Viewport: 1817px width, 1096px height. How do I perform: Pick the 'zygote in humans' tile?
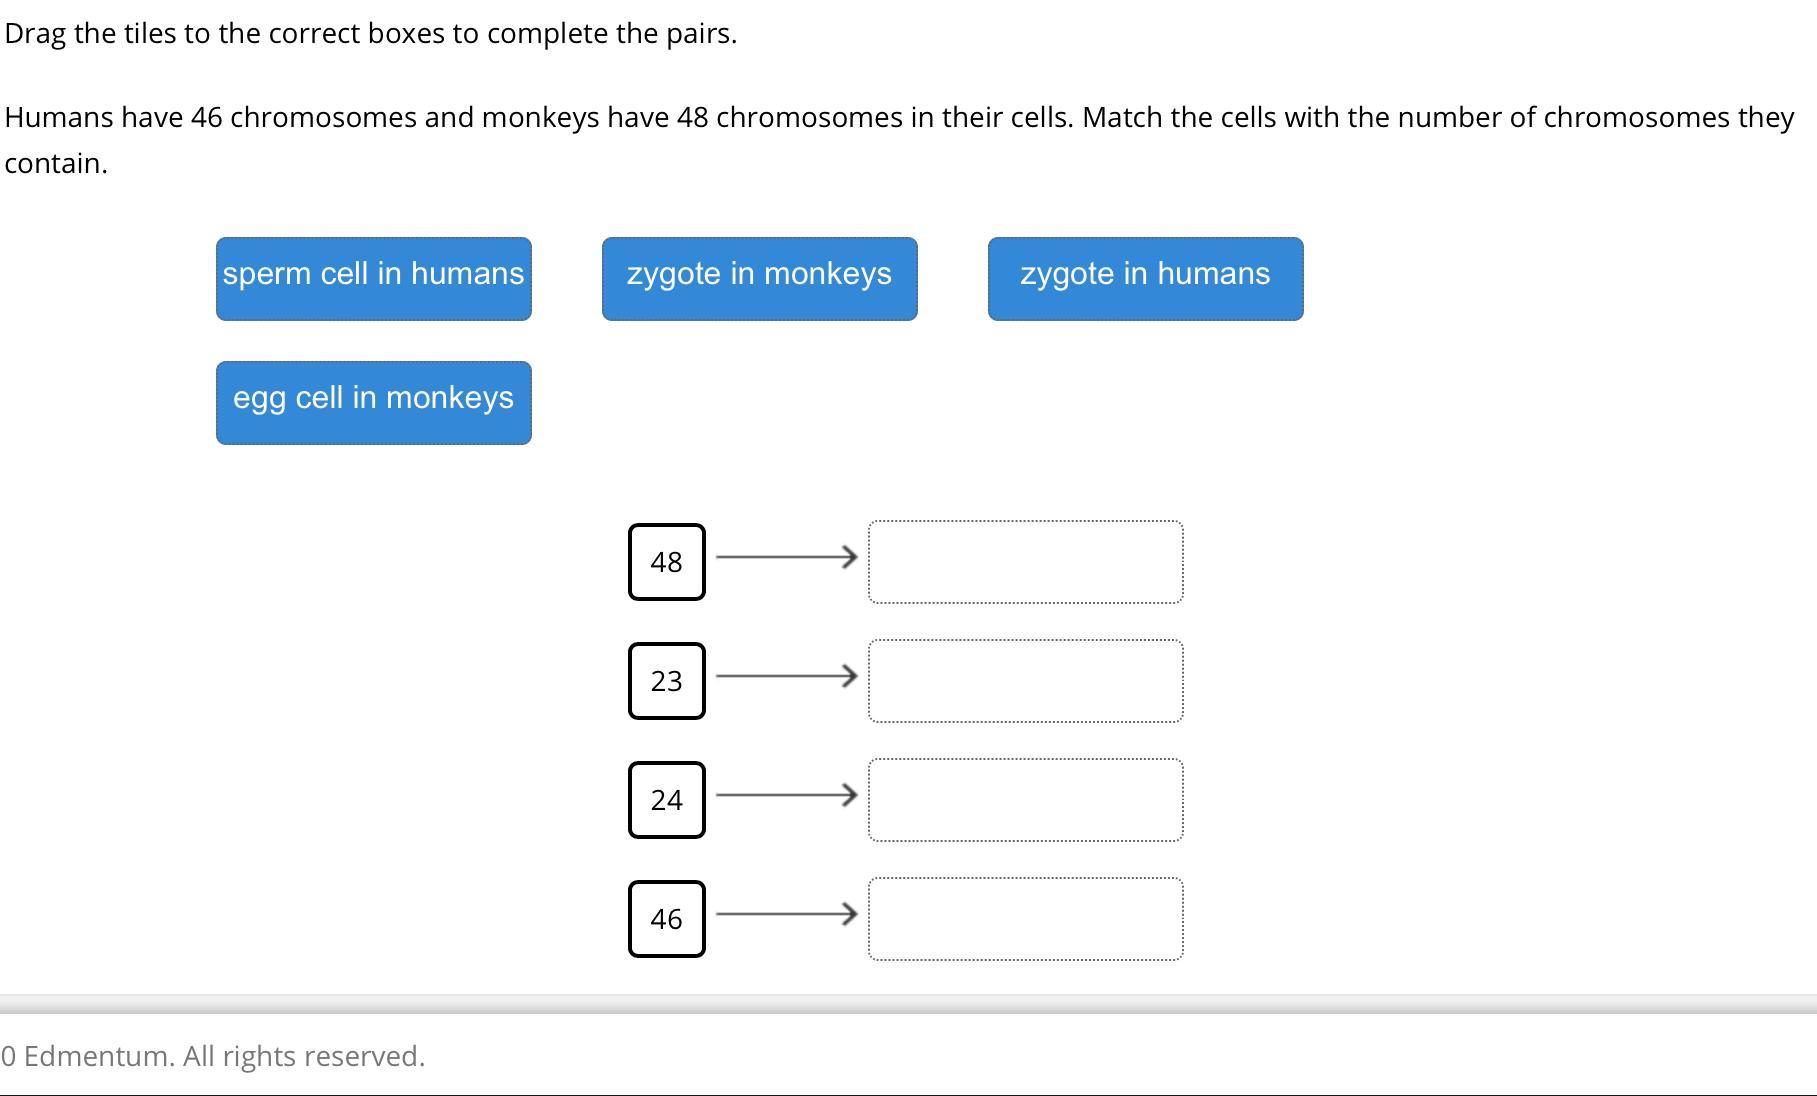coord(1146,279)
